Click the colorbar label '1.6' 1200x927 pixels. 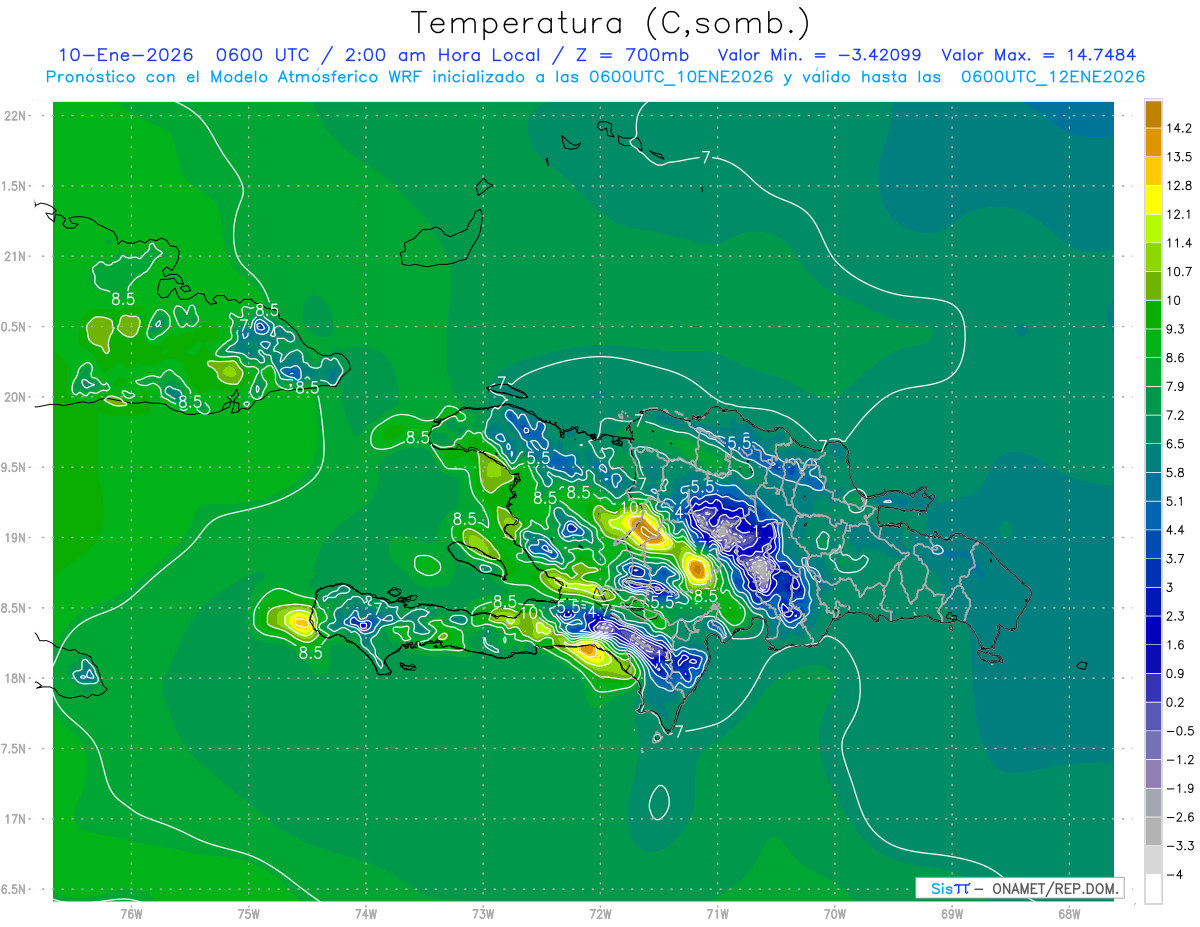coord(1176,645)
